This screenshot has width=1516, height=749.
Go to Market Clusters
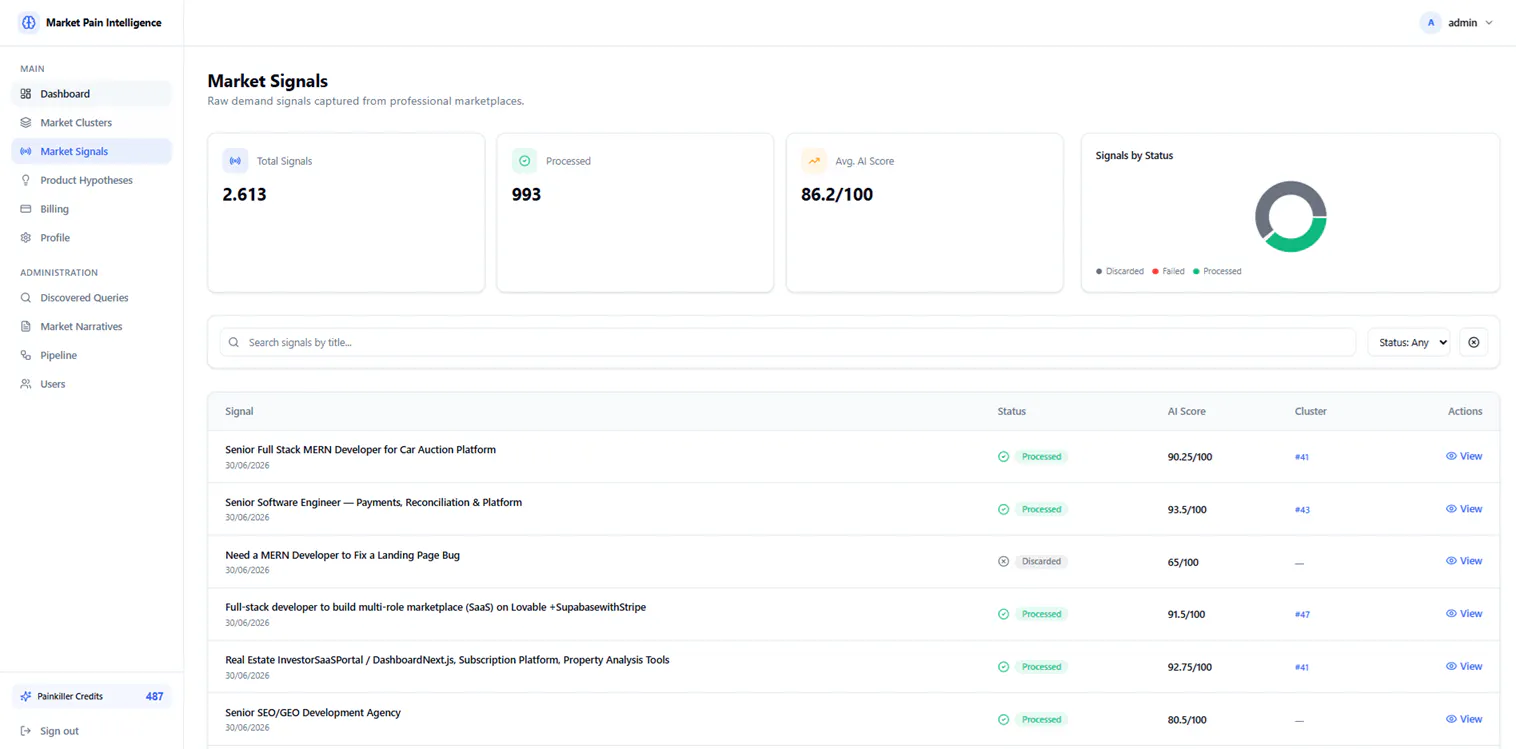point(91,122)
